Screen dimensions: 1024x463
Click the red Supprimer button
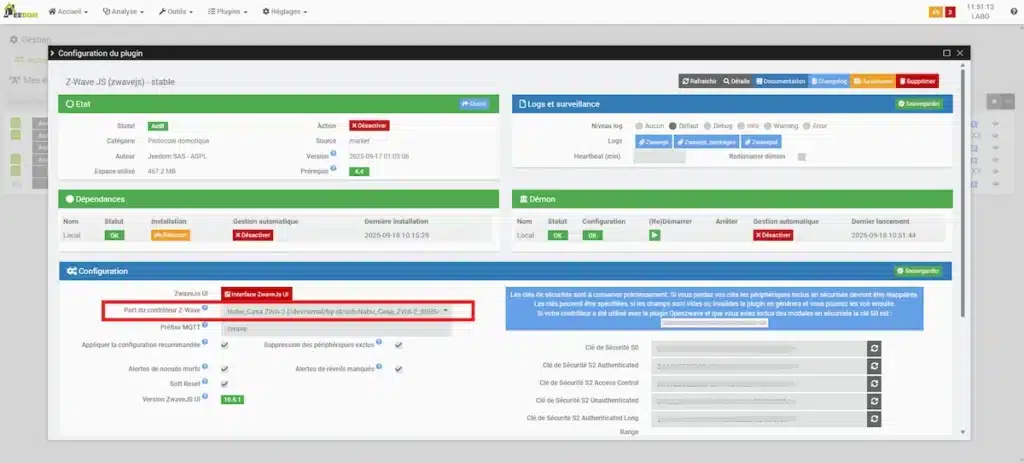point(918,82)
